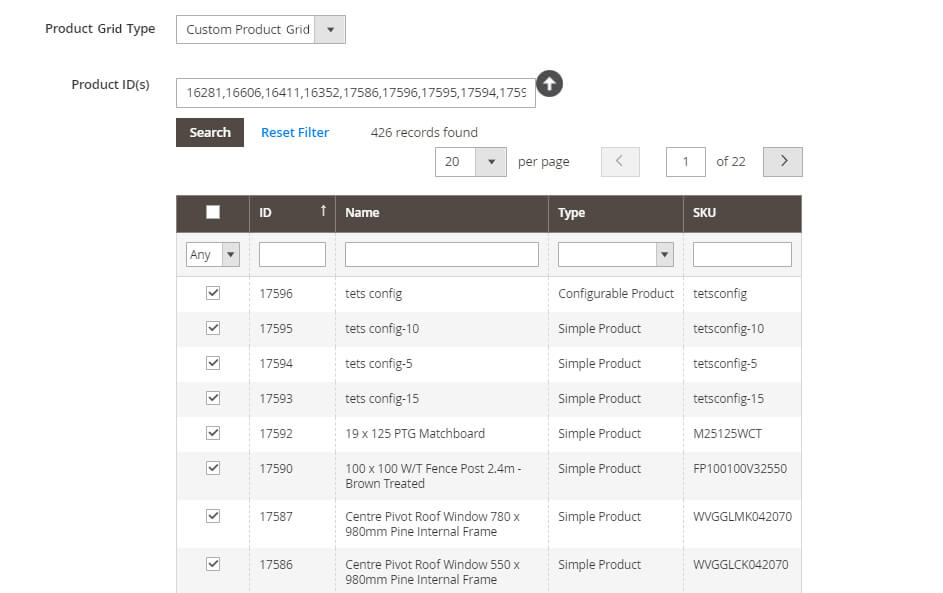Click ID cell '17593'
This screenshot has height=593, width=943.
tap(276, 398)
